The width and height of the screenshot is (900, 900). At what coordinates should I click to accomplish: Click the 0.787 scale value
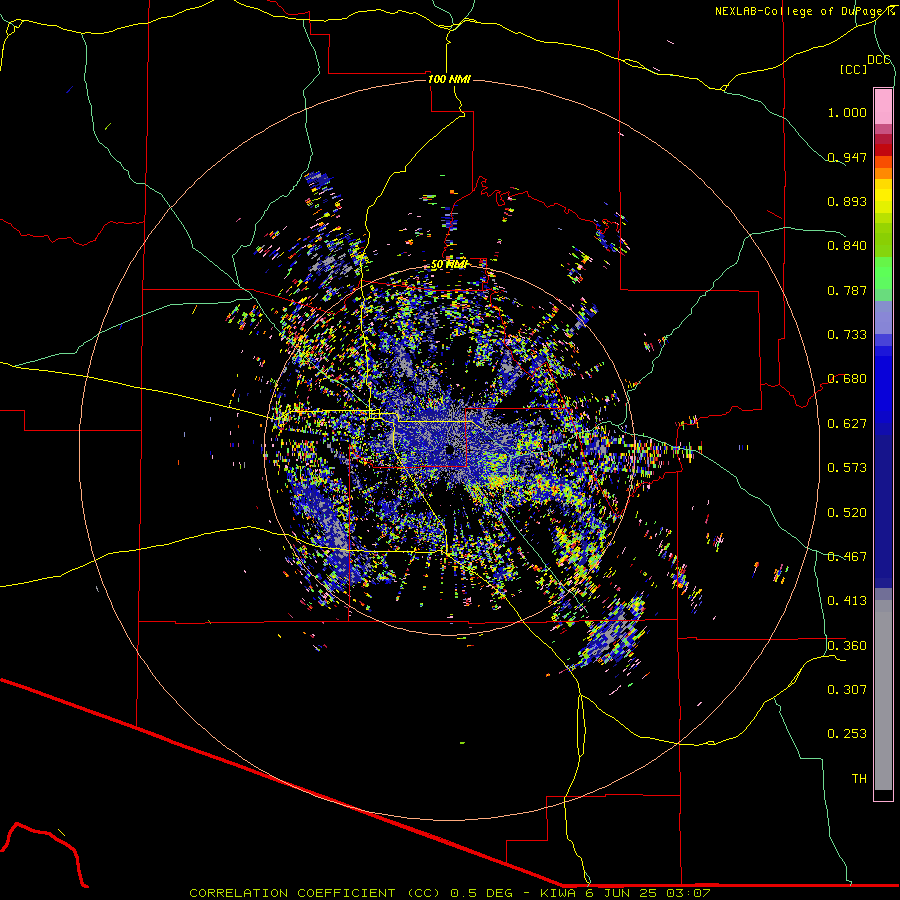click(847, 290)
